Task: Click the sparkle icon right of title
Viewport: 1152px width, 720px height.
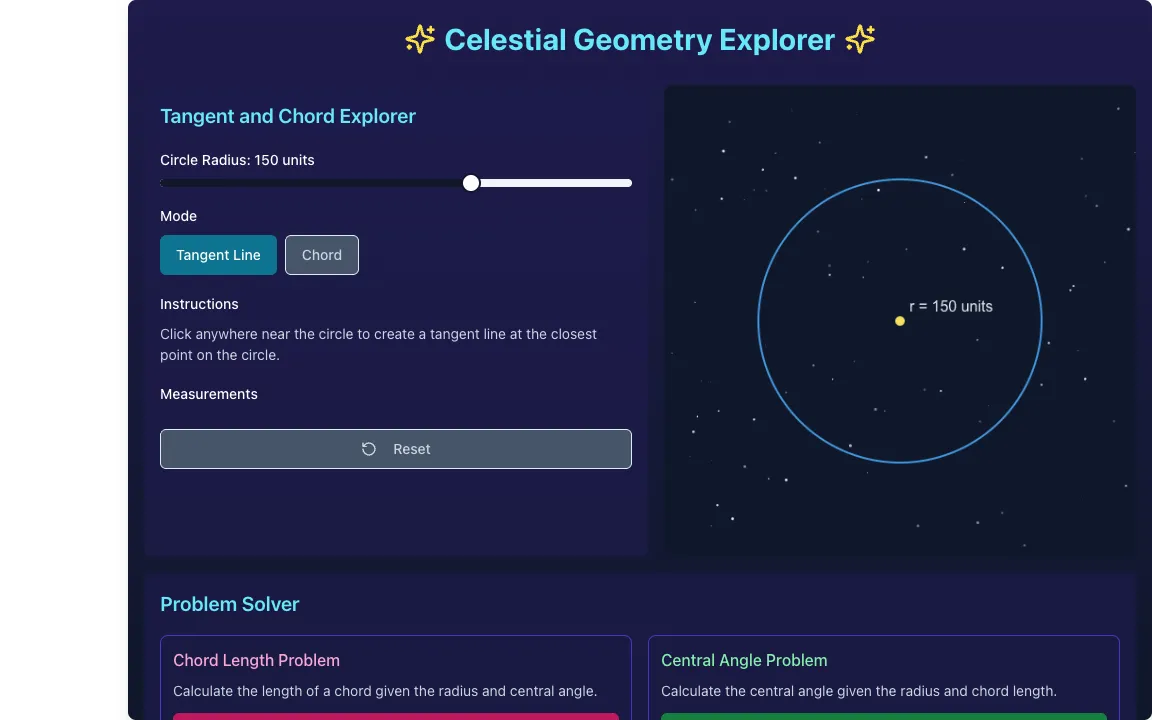Action: pos(860,39)
